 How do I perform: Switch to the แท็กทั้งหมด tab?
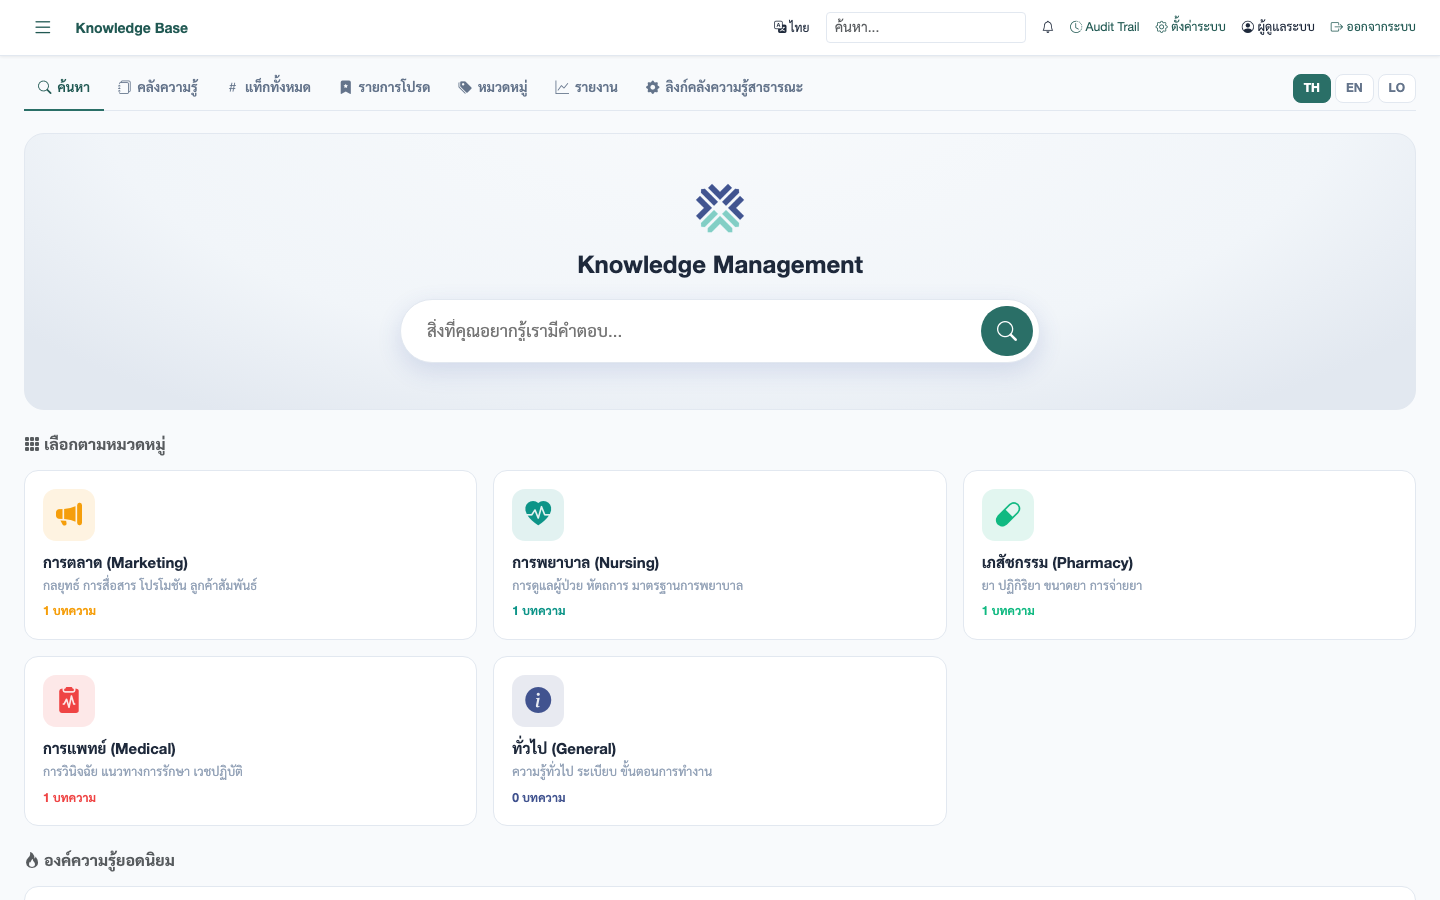coord(269,88)
